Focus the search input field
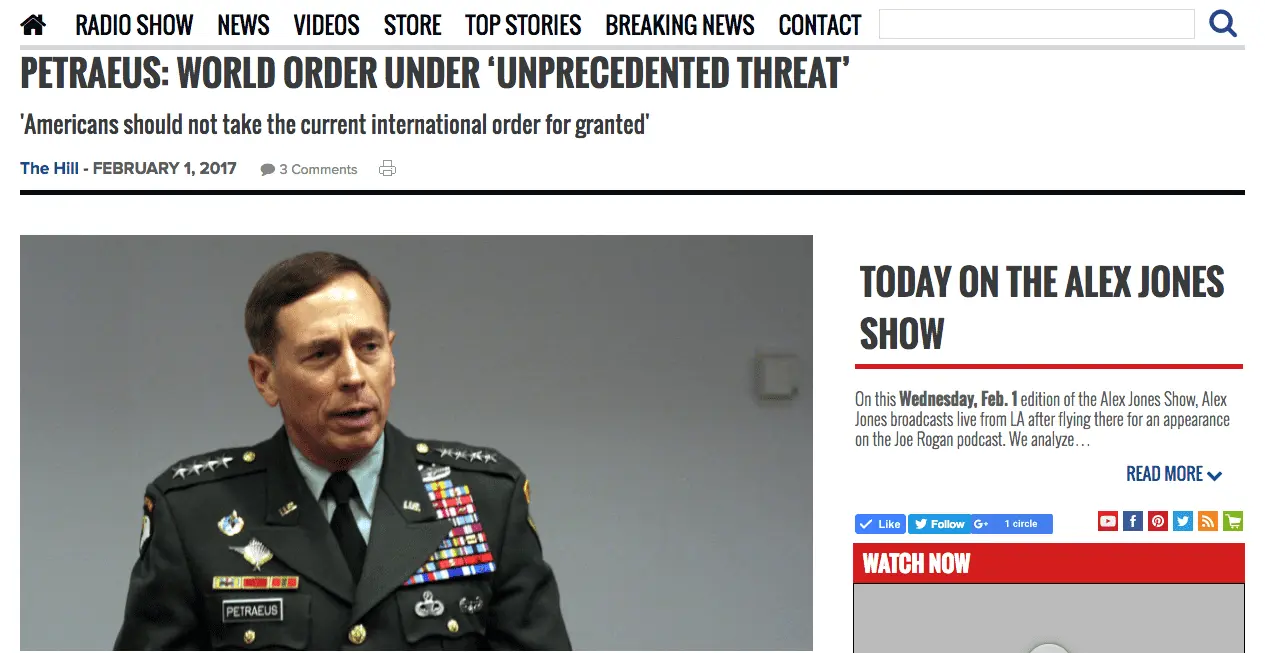 (x=1037, y=24)
